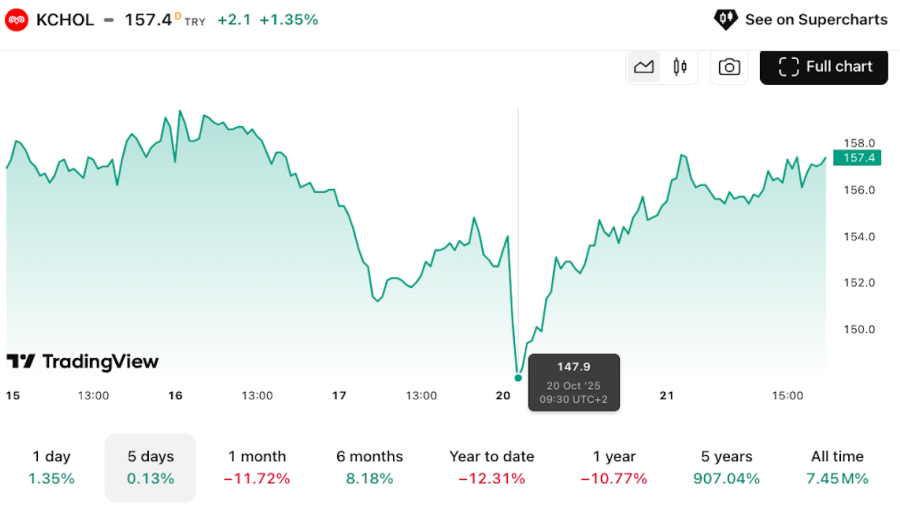Show 6 months price range

tap(369, 467)
